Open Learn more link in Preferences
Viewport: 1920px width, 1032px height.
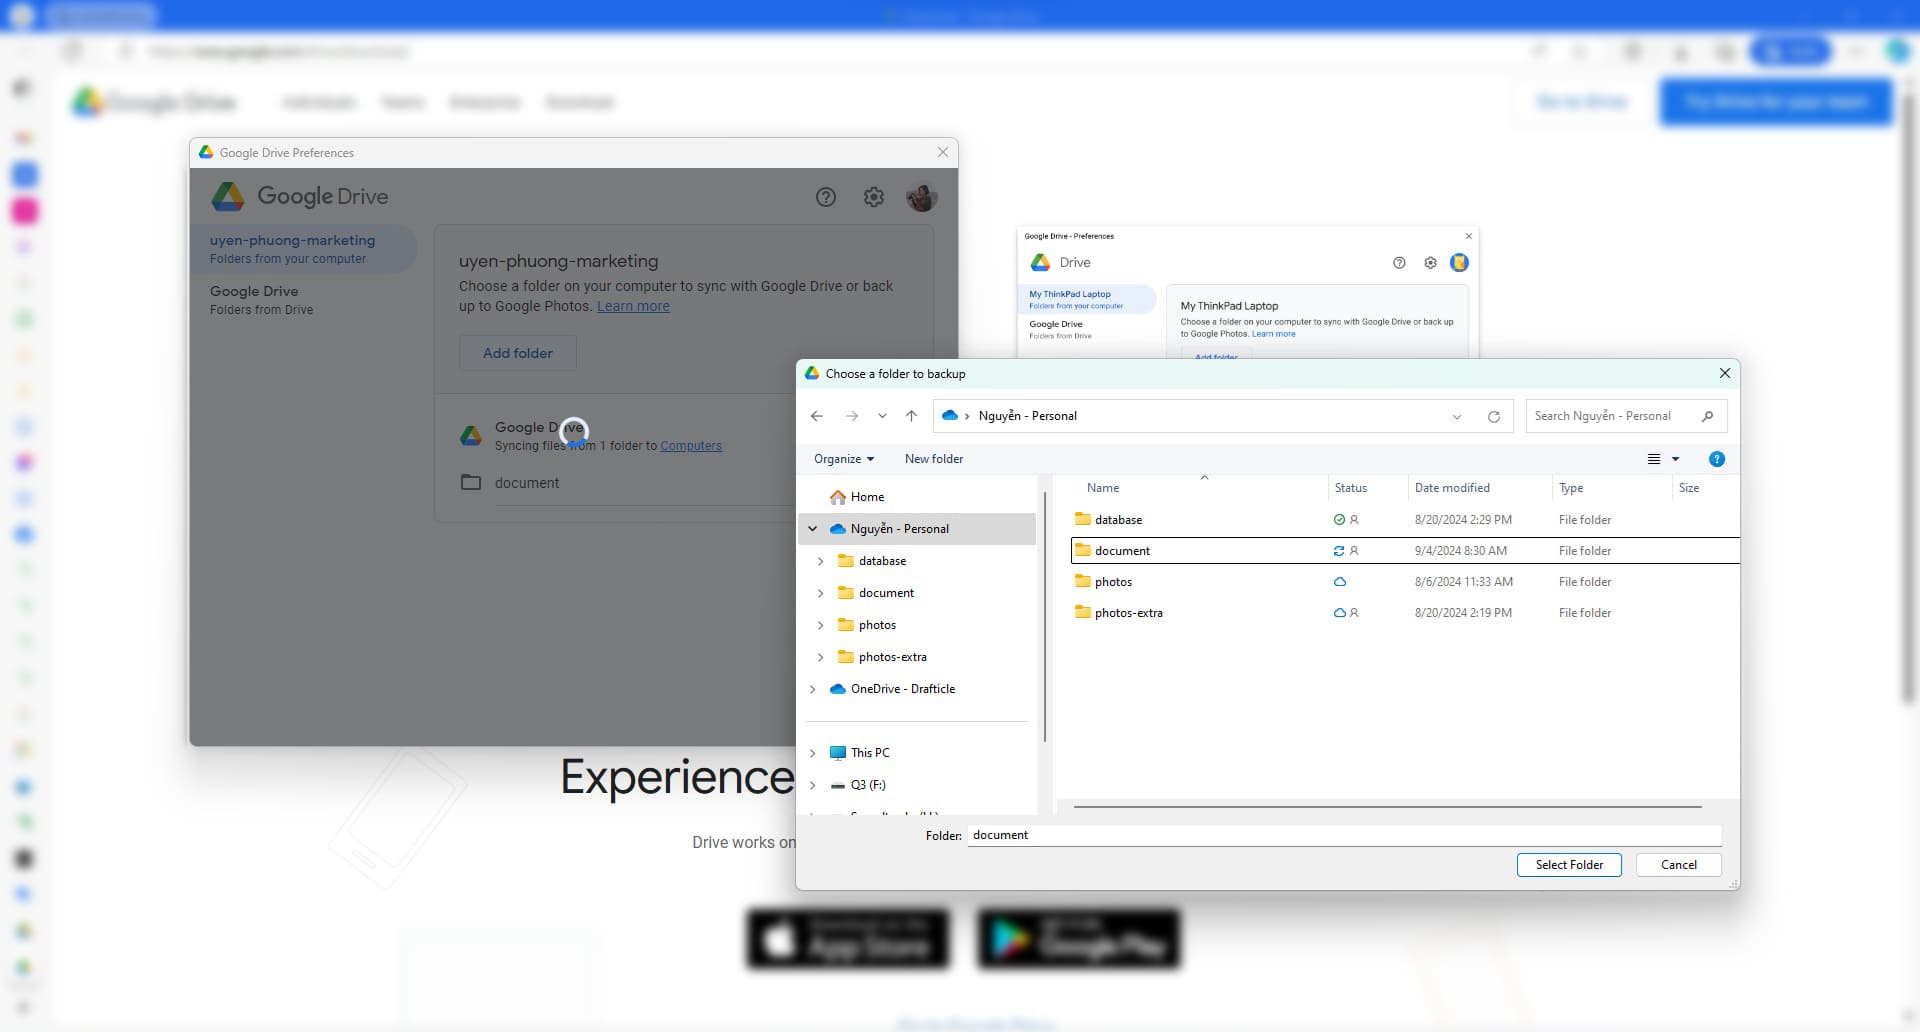pyautogui.click(x=633, y=306)
